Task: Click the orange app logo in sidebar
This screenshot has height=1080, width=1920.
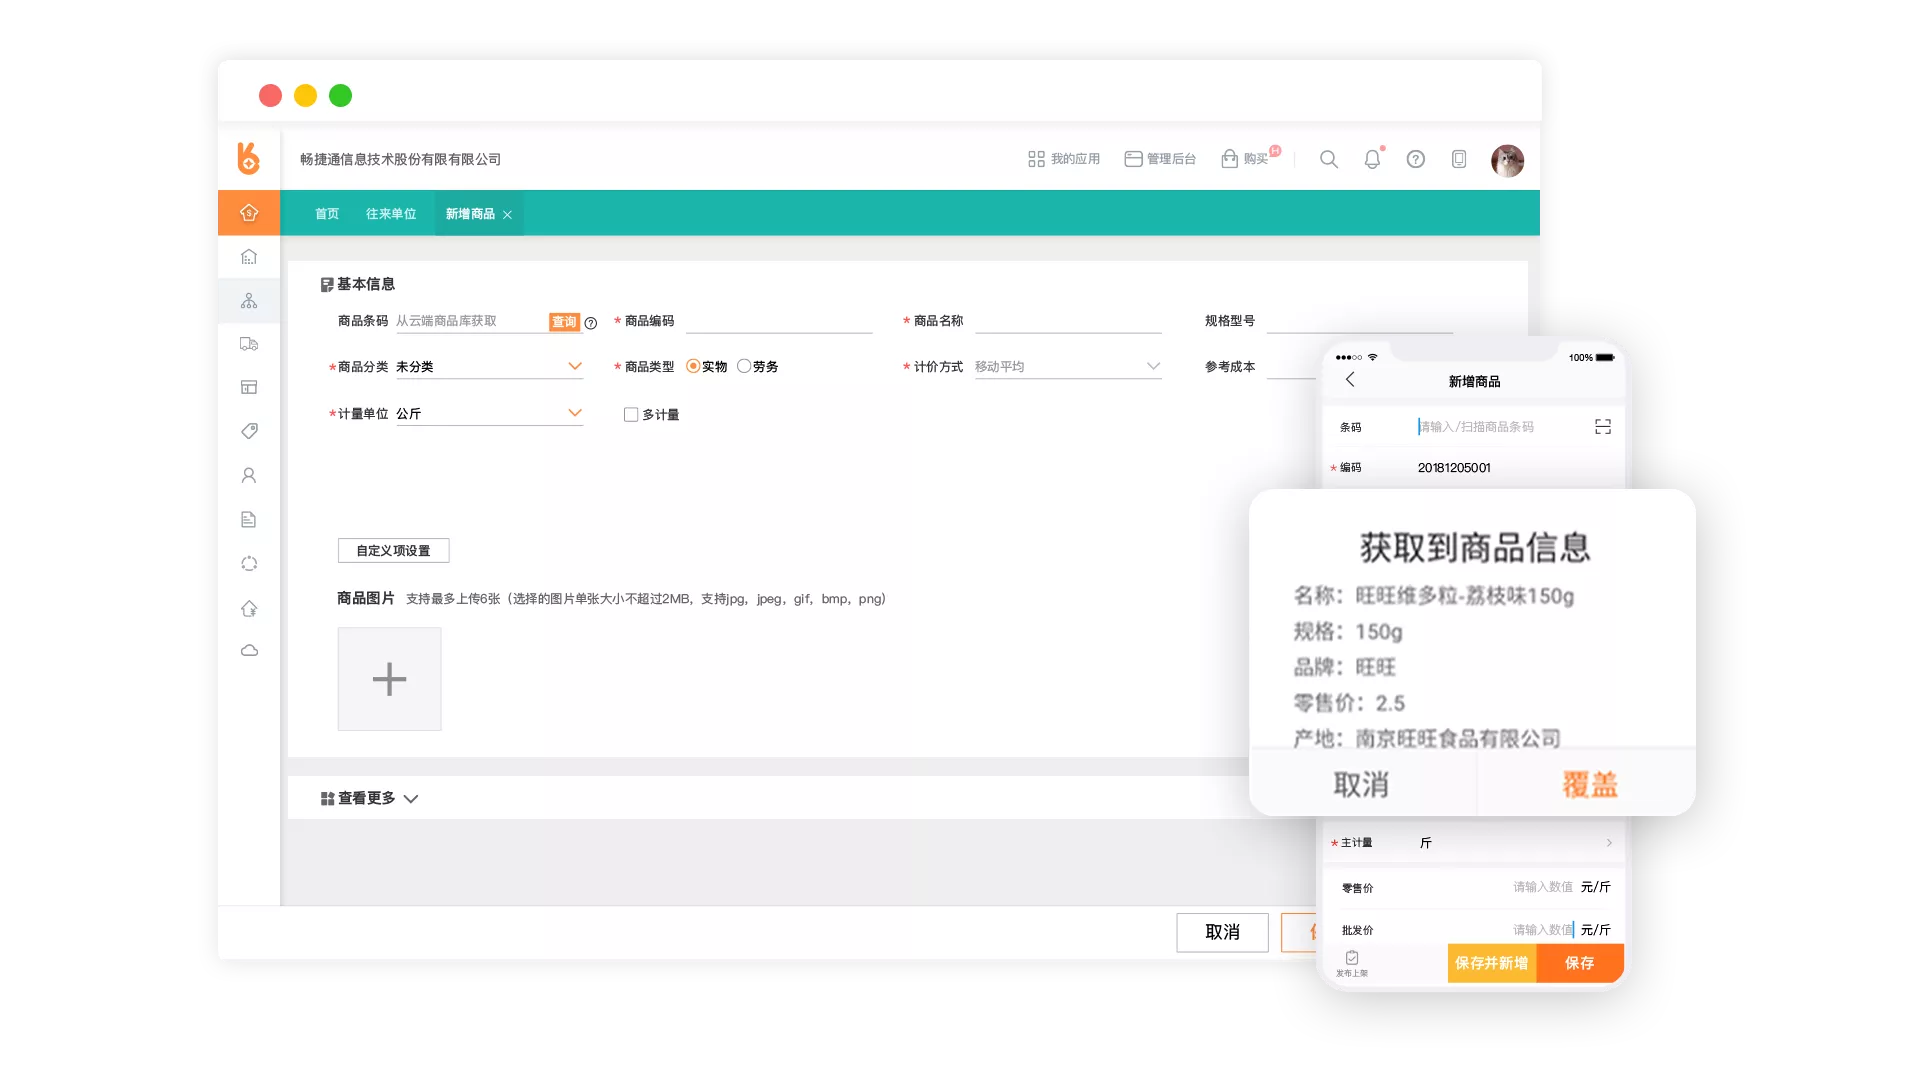Action: [248, 159]
